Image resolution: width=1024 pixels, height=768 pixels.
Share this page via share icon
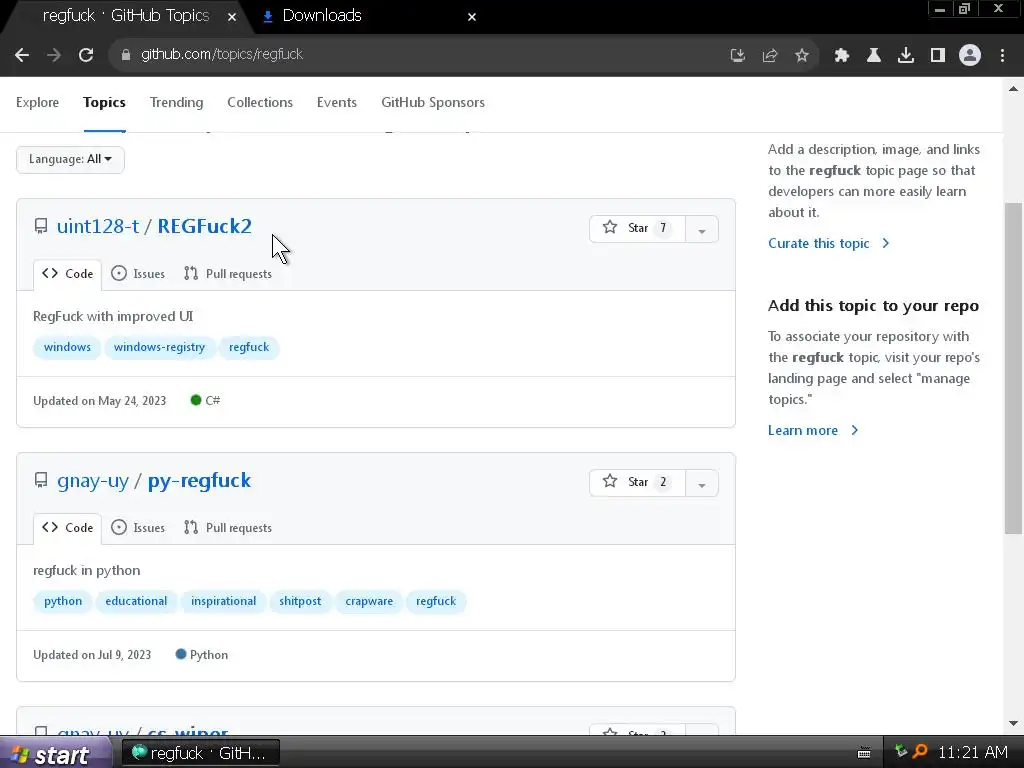point(770,56)
